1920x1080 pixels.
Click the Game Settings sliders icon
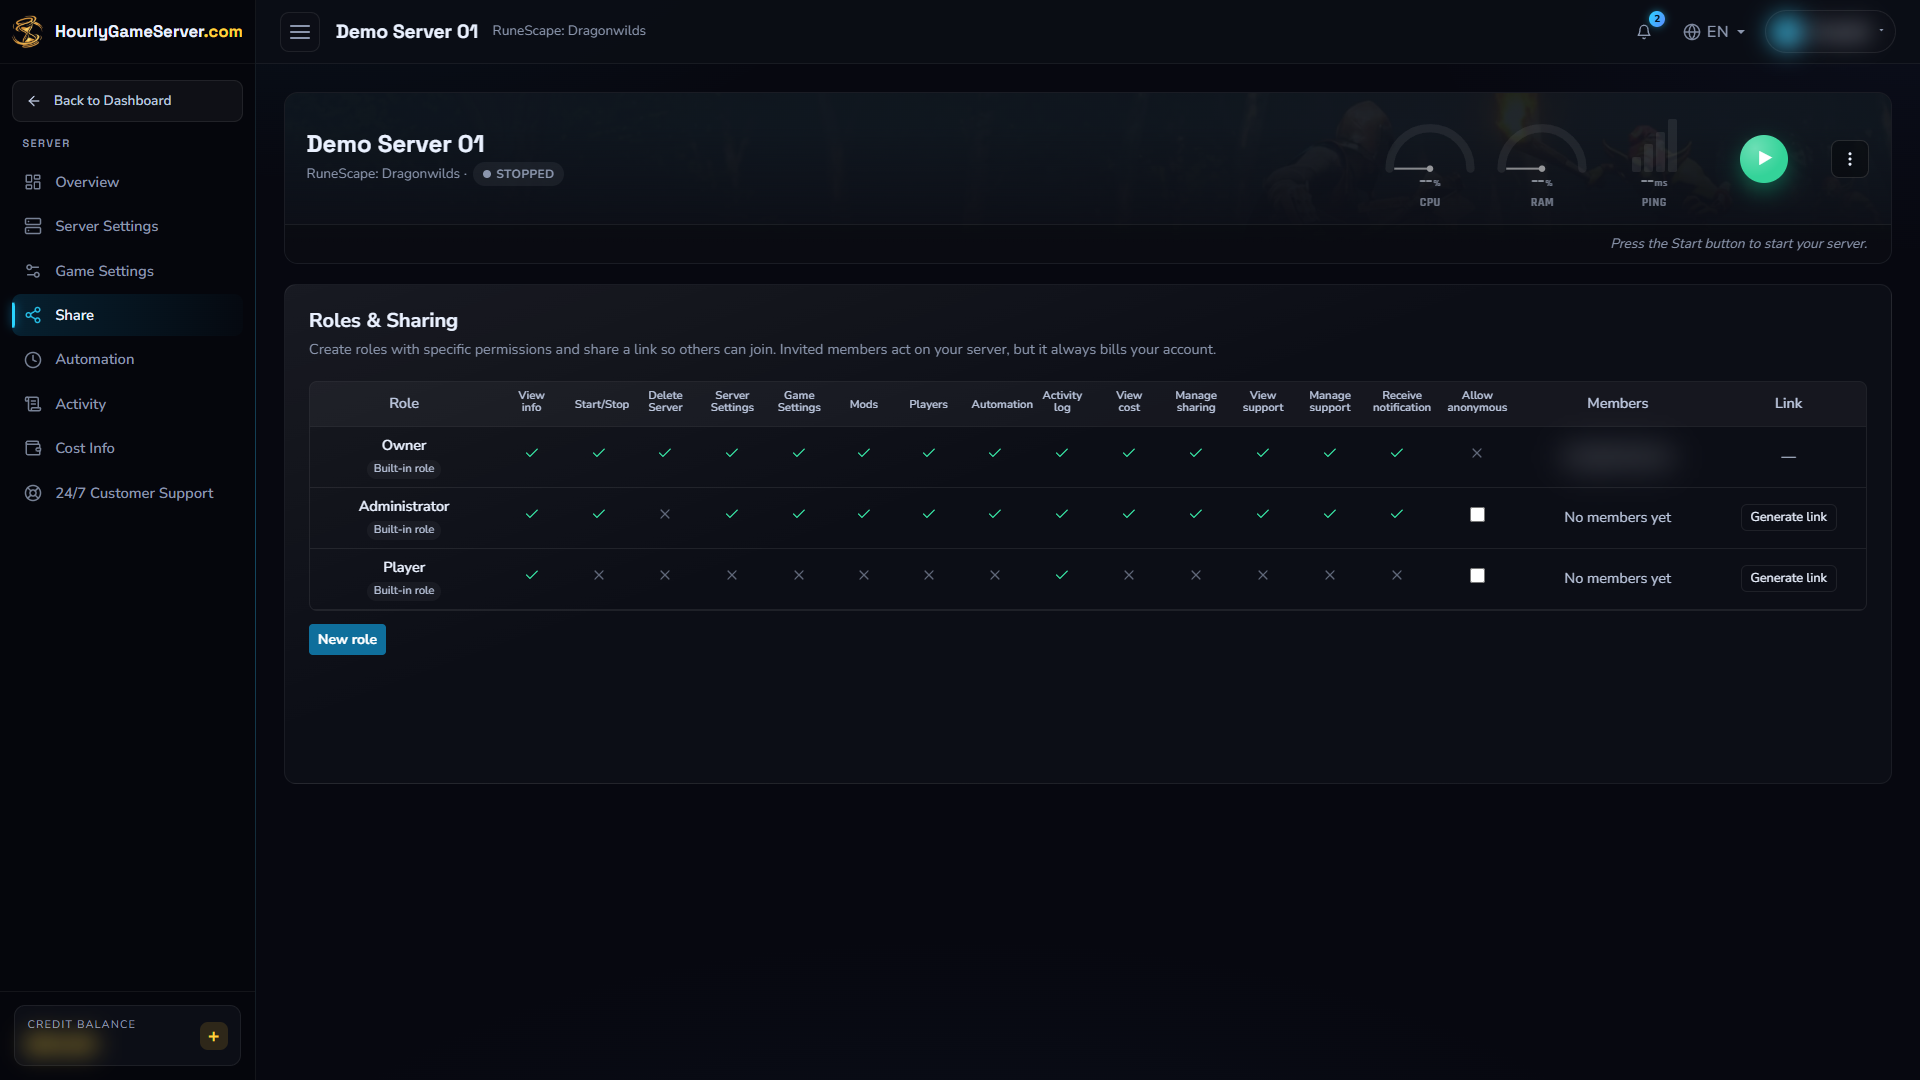point(33,271)
